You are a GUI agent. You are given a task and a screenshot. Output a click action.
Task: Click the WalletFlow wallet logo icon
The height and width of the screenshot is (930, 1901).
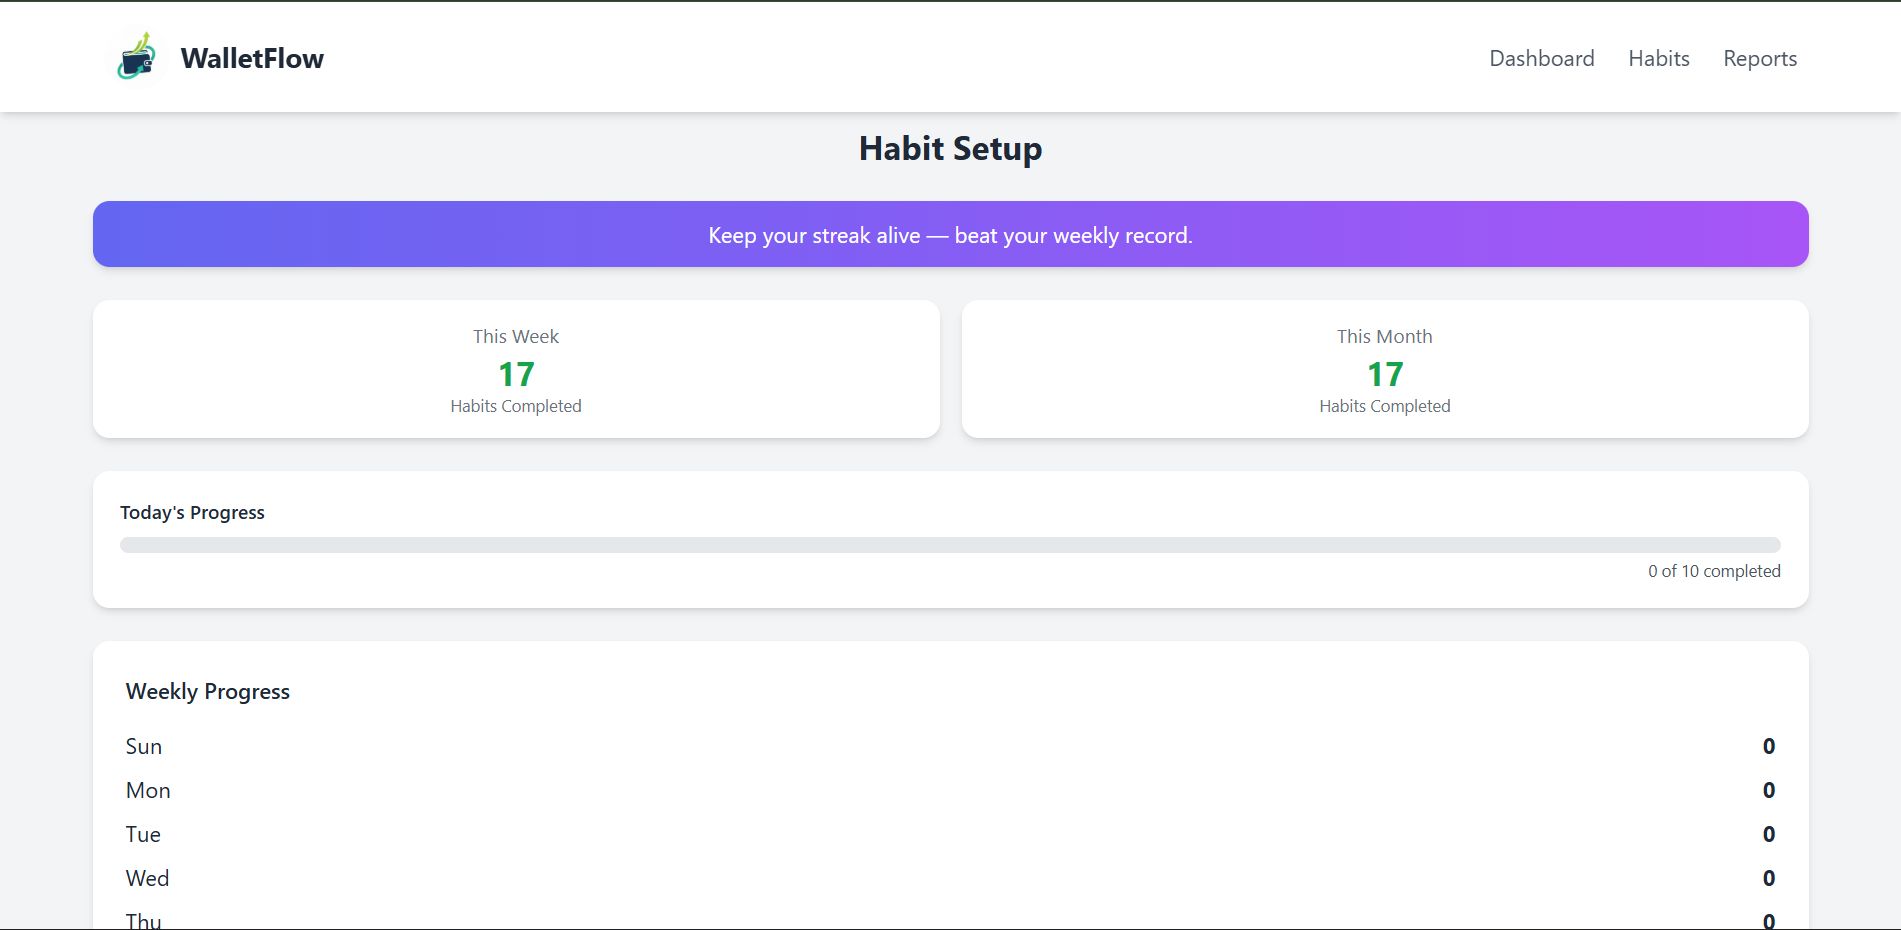click(x=137, y=56)
